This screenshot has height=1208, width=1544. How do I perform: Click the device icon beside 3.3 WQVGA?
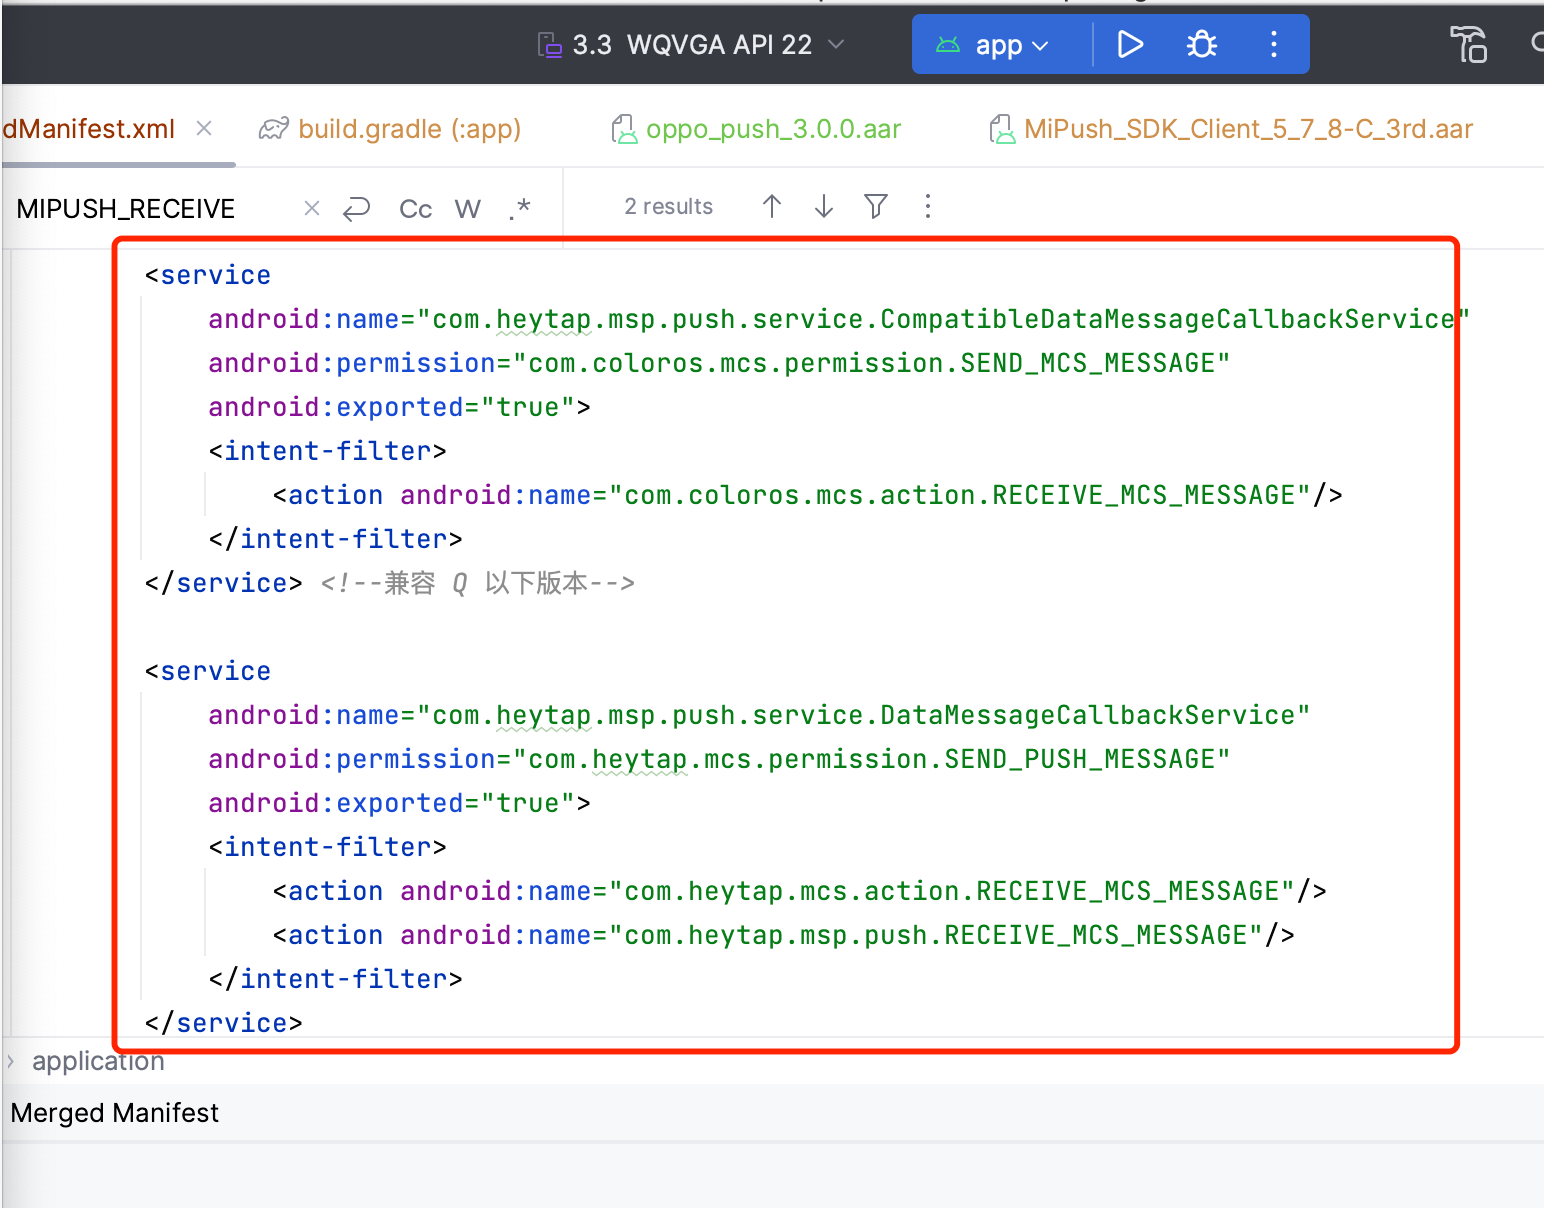pyautogui.click(x=549, y=45)
